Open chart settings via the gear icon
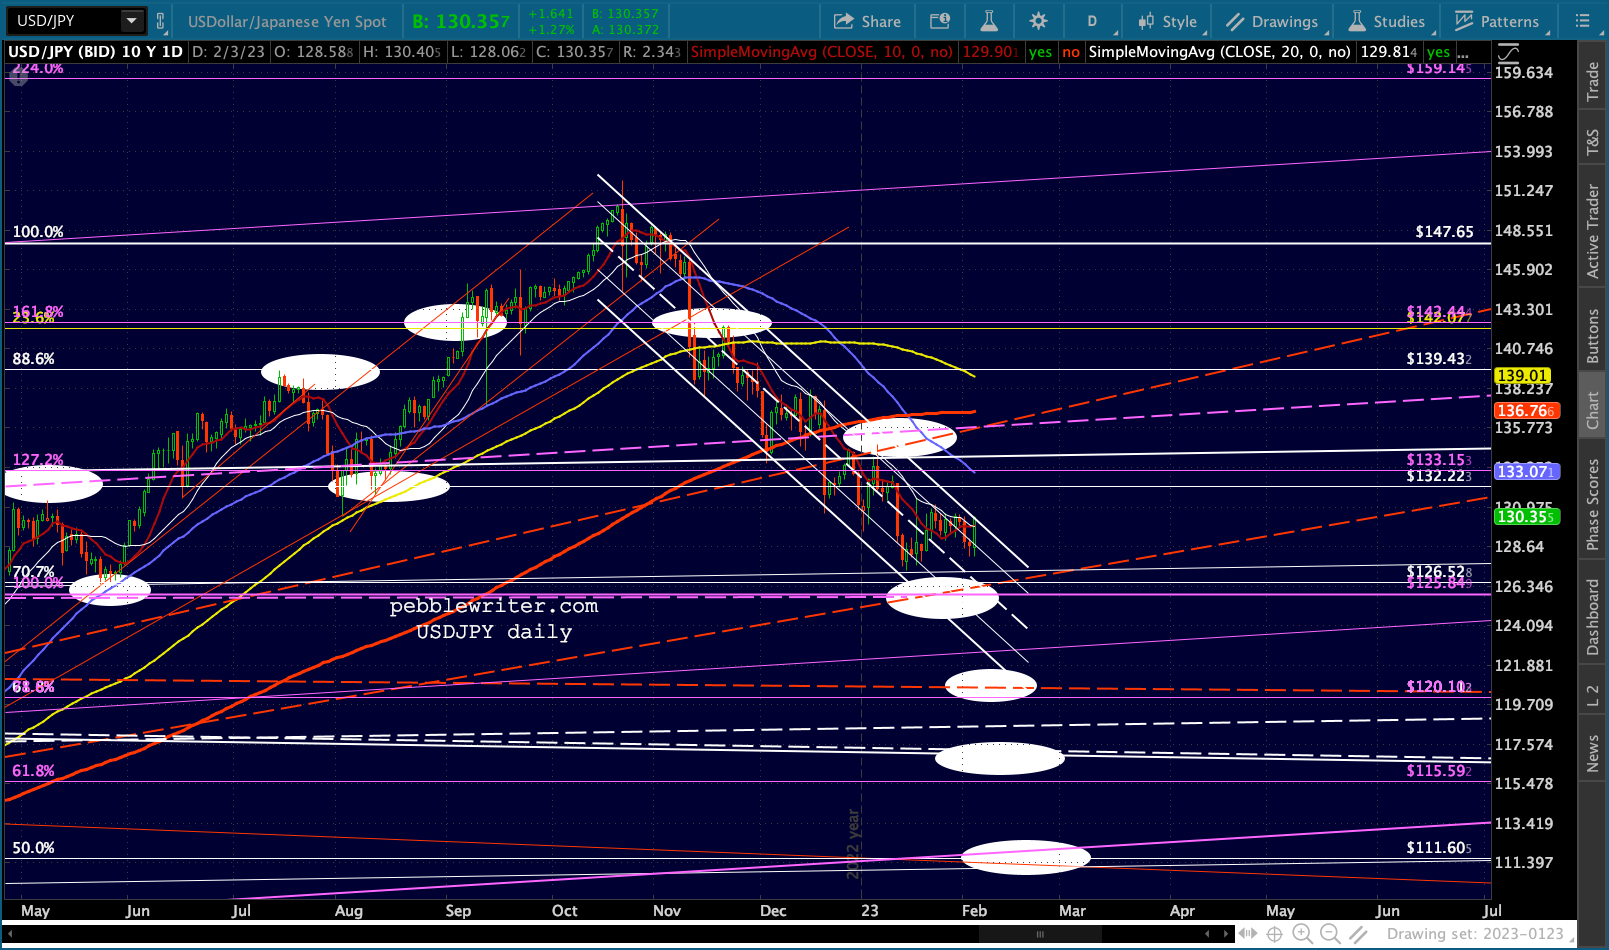The image size is (1609, 950). (x=1038, y=21)
